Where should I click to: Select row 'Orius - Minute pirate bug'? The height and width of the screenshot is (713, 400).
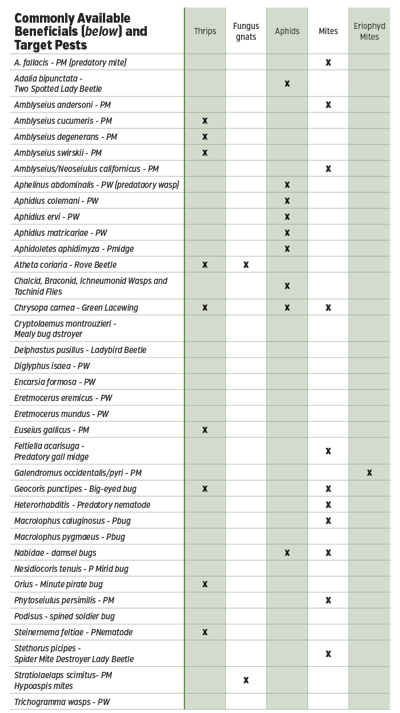point(200,584)
